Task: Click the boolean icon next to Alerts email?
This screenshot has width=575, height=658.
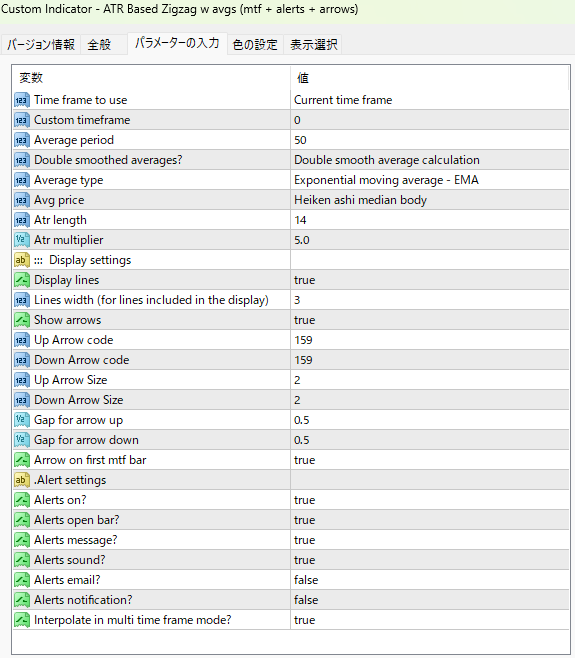Action: [22, 580]
